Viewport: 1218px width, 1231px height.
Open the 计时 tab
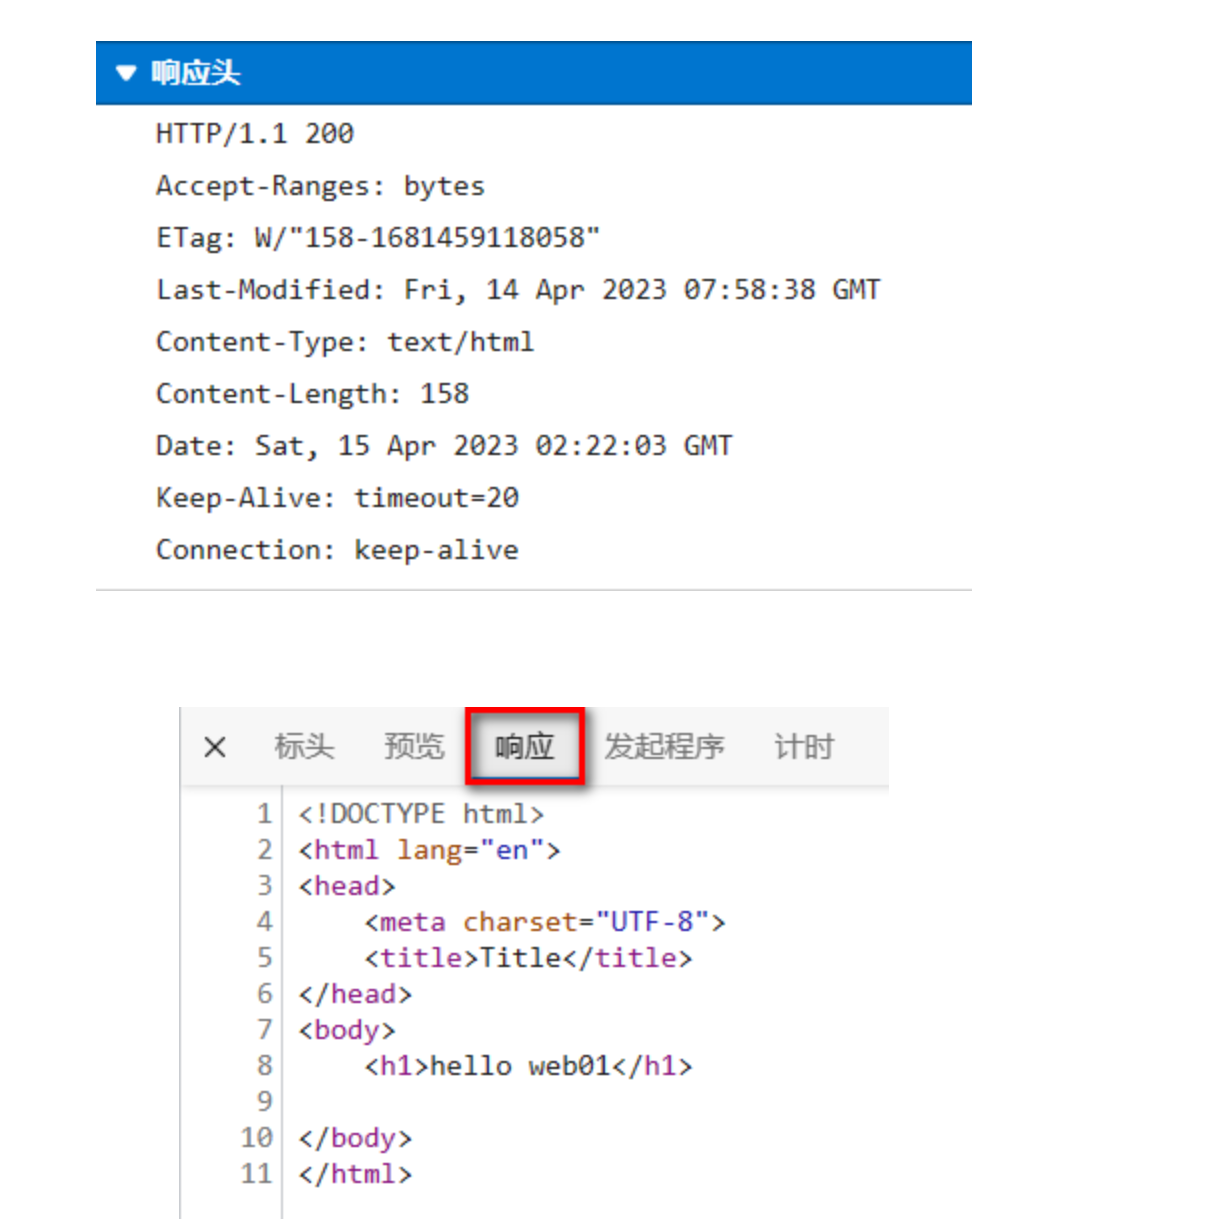click(804, 747)
